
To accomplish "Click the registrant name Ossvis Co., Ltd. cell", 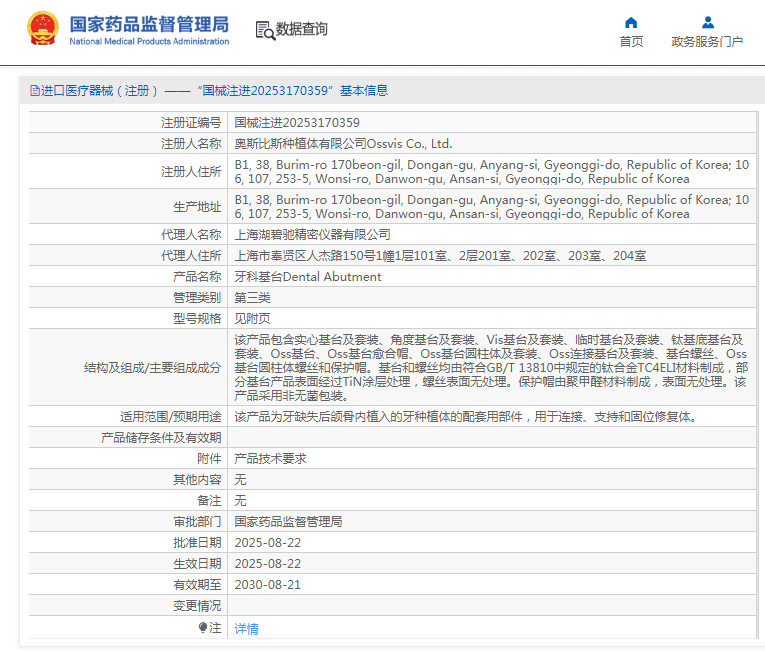I will pos(343,144).
